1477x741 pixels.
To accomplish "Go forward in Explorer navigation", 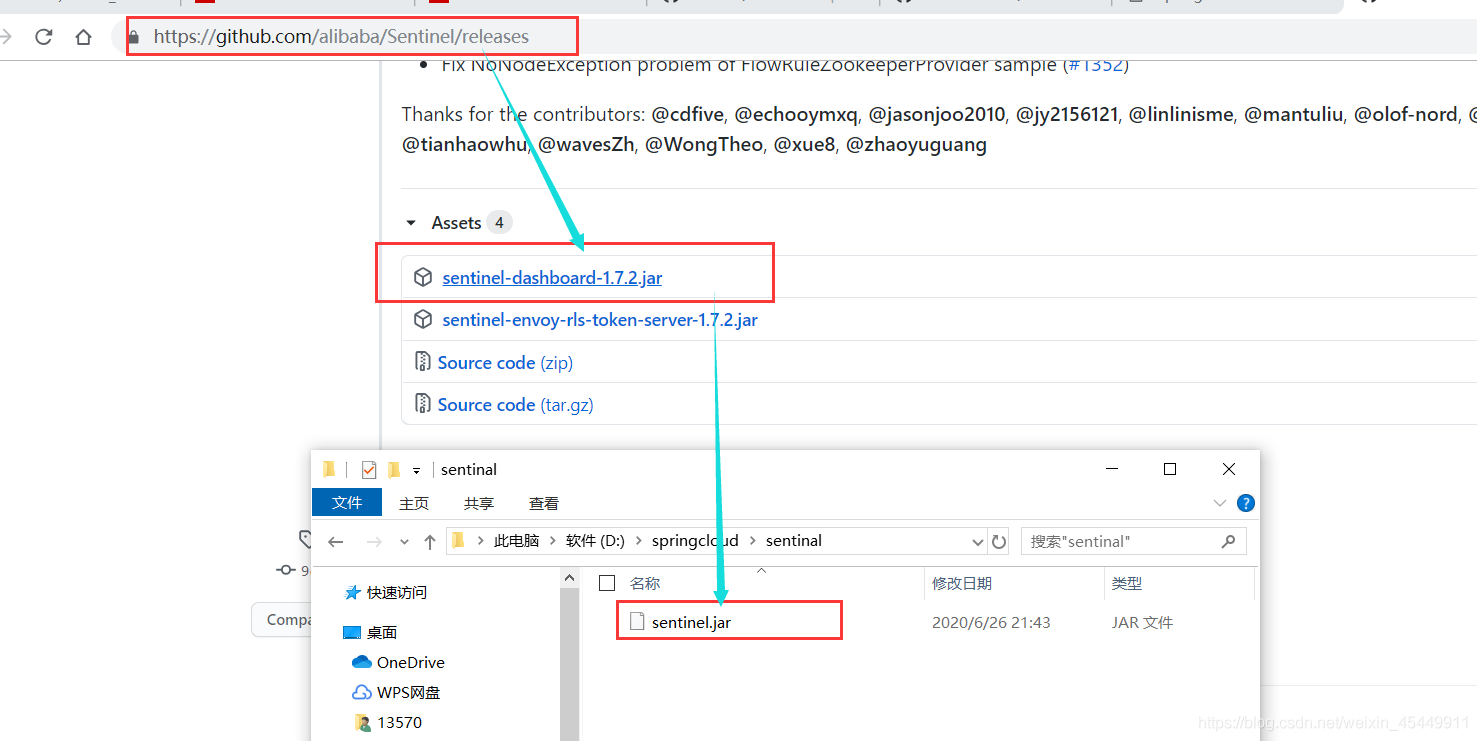I will point(374,541).
